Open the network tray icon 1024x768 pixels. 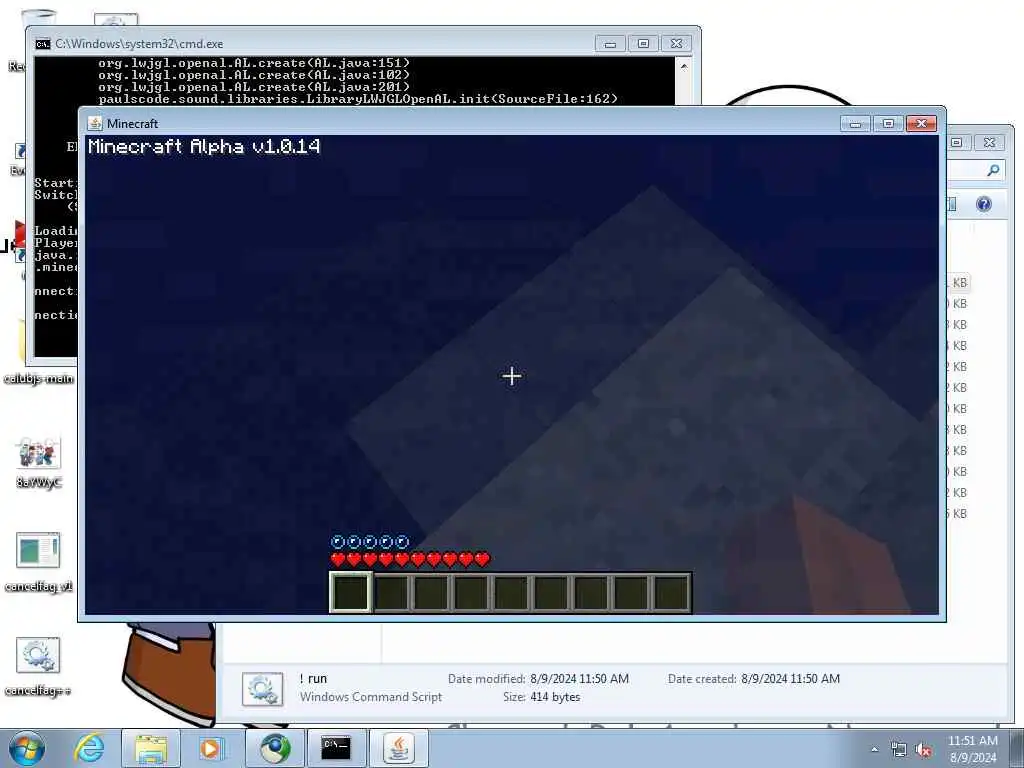pos(899,750)
